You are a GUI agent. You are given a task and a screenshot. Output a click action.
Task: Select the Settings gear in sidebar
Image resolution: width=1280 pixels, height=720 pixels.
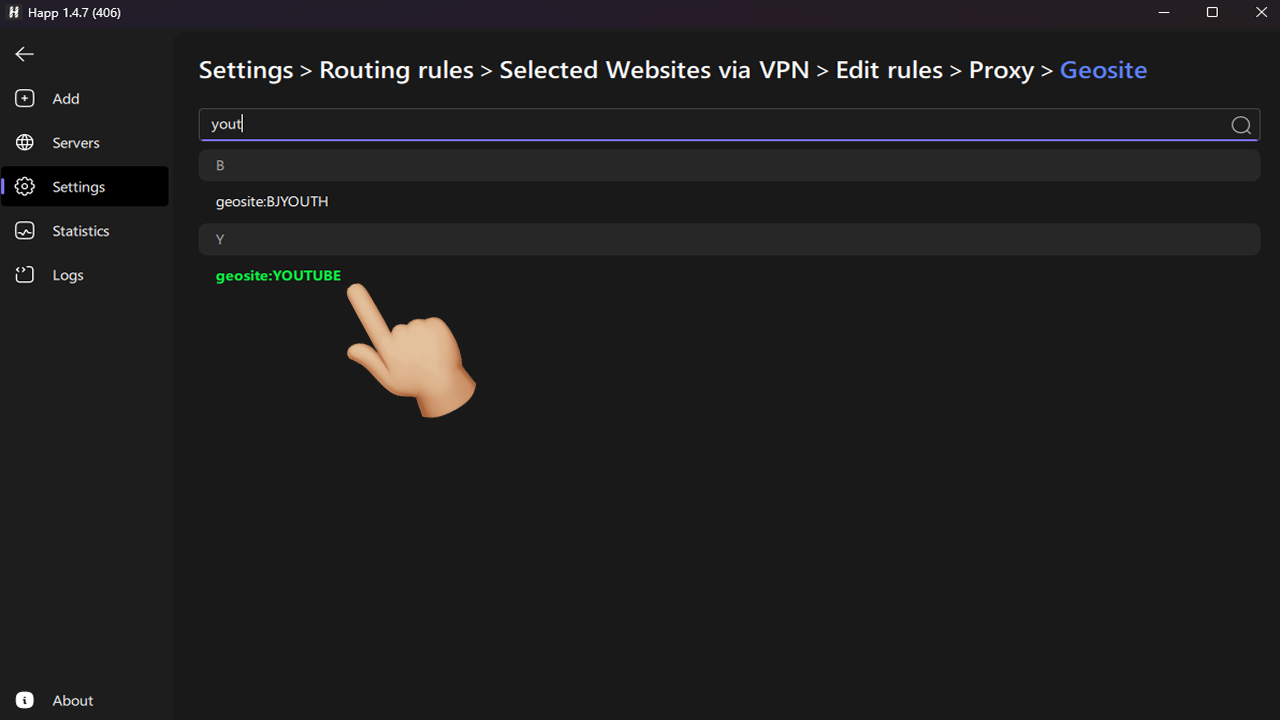pyautogui.click(x=25, y=187)
